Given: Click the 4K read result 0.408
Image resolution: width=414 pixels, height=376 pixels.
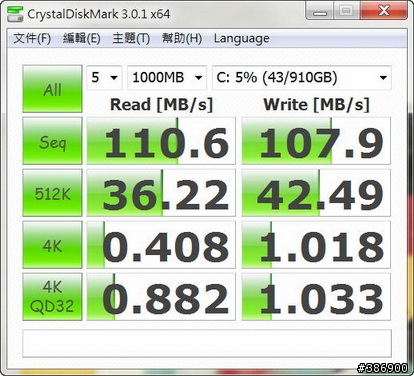Looking at the screenshot, I should (x=161, y=245).
